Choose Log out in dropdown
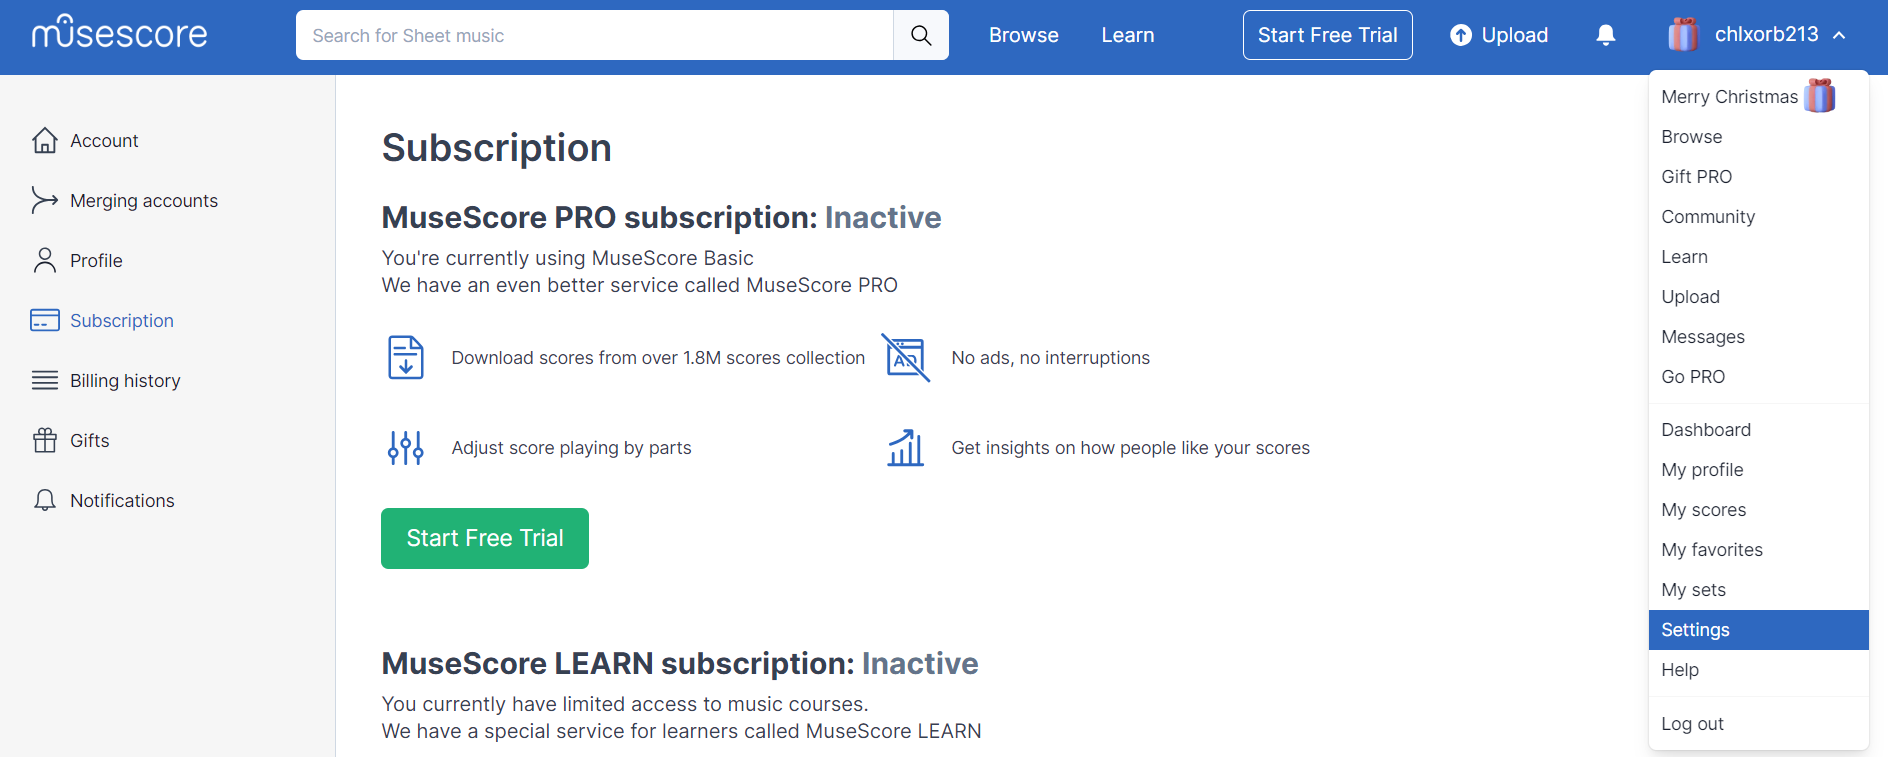The width and height of the screenshot is (1888, 757). click(1759, 723)
